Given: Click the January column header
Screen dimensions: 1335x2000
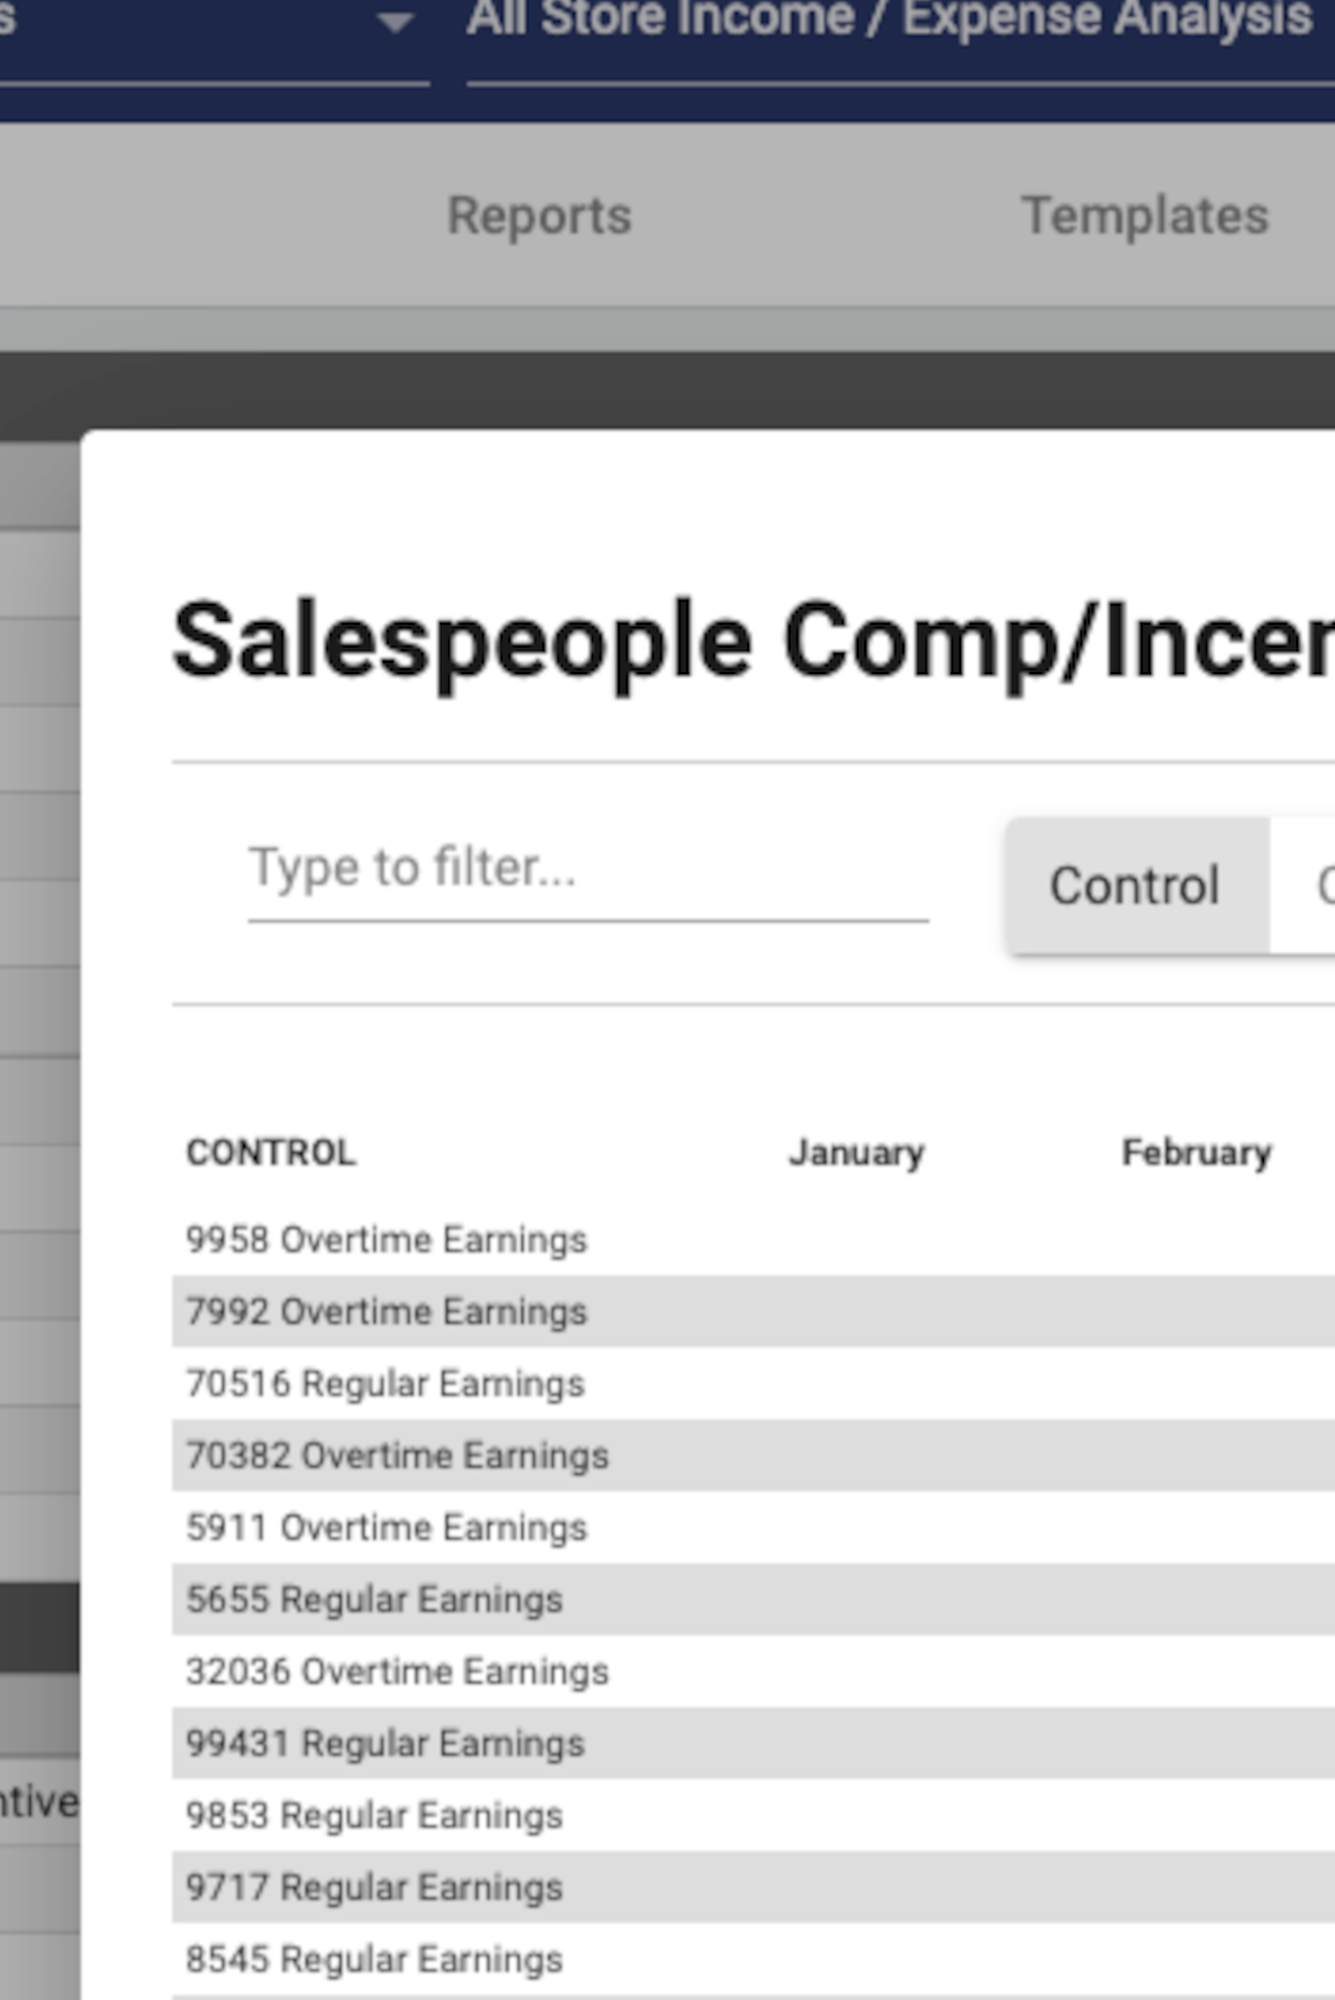Looking at the screenshot, I should tap(856, 1153).
